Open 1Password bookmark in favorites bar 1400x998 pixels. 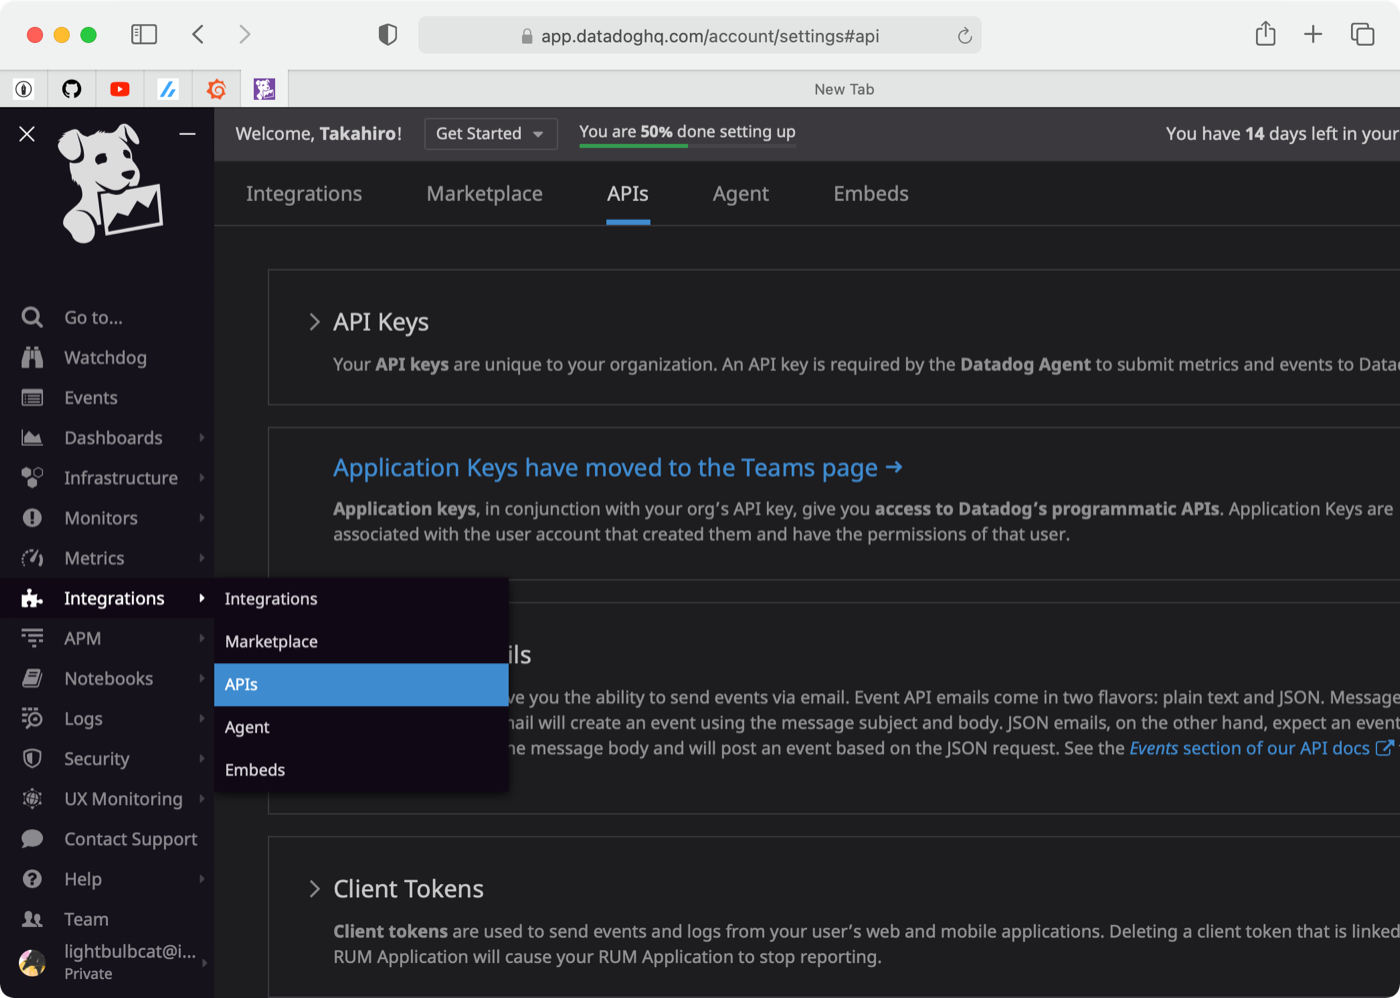(x=24, y=89)
